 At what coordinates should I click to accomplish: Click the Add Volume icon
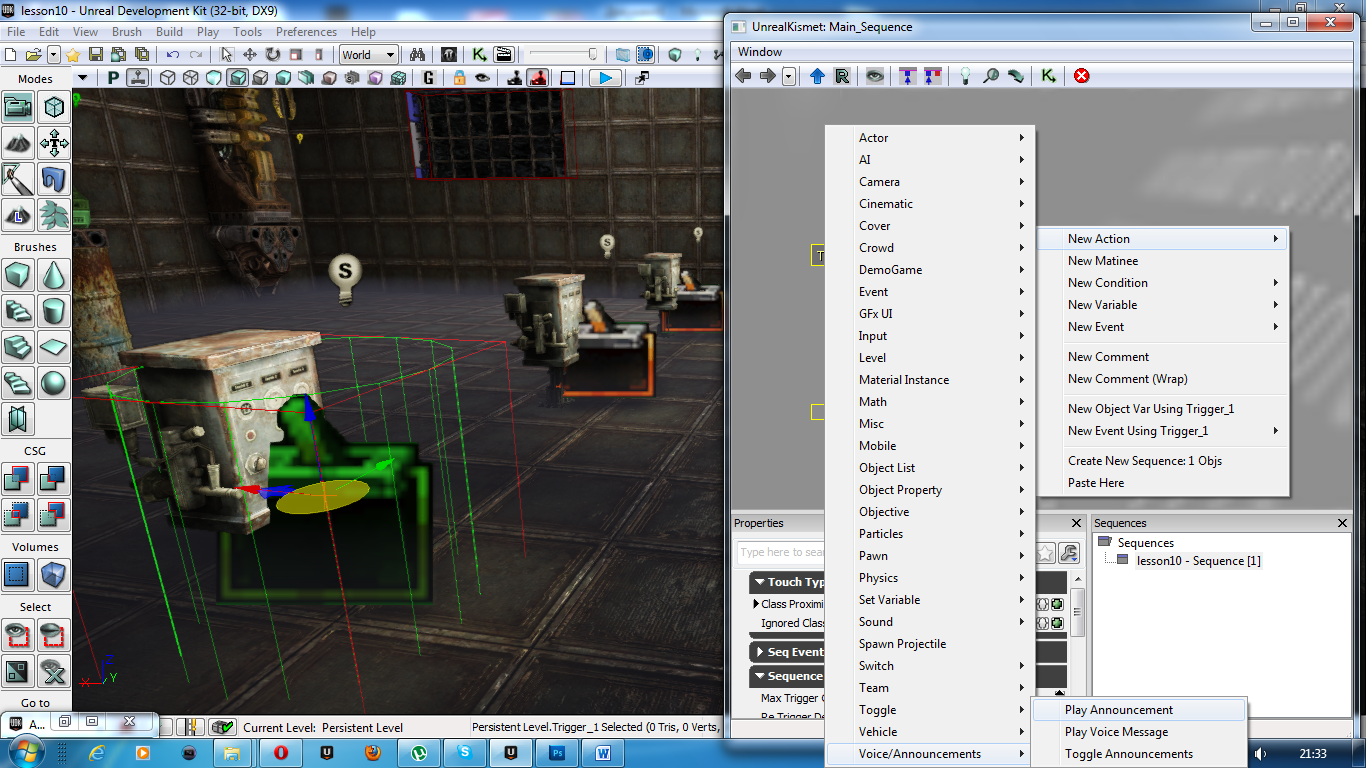coord(54,574)
